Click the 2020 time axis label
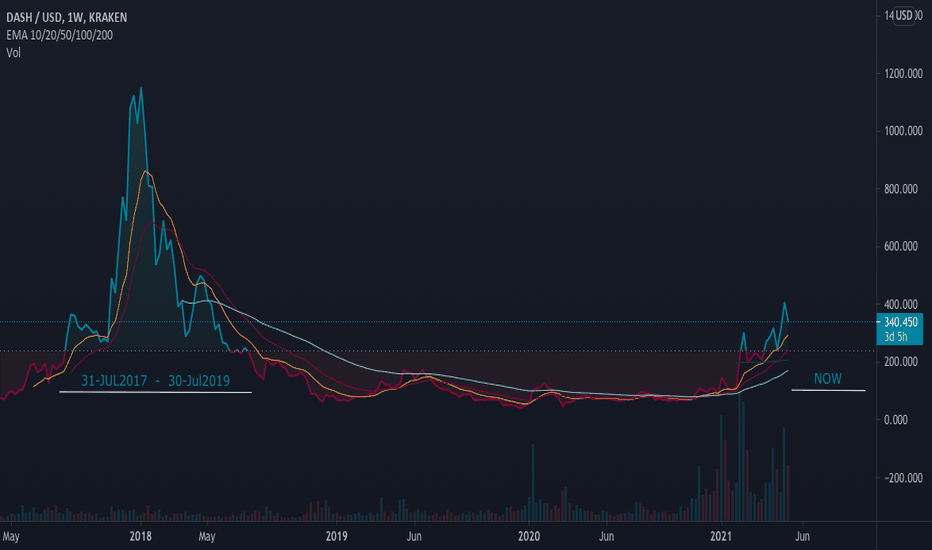Screen dimensions: 932x550 [529, 536]
